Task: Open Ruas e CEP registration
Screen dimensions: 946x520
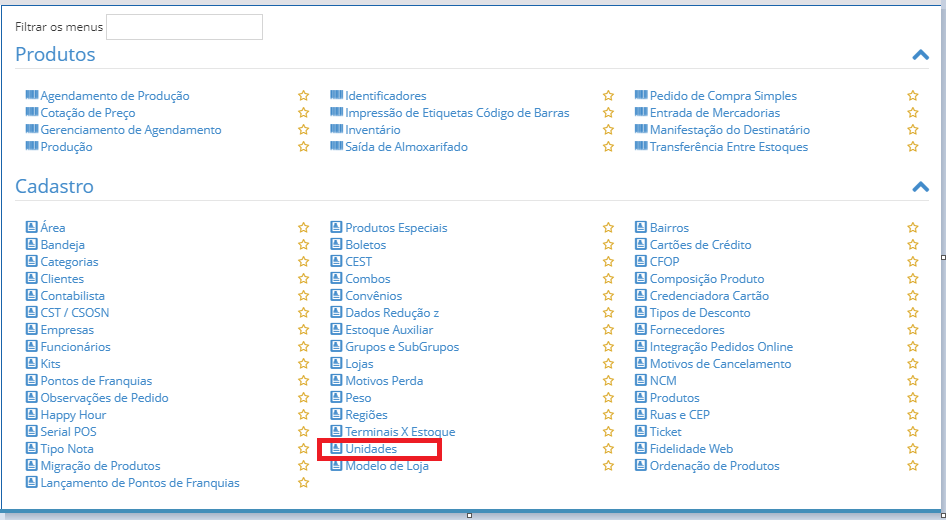Action: (680, 415)
